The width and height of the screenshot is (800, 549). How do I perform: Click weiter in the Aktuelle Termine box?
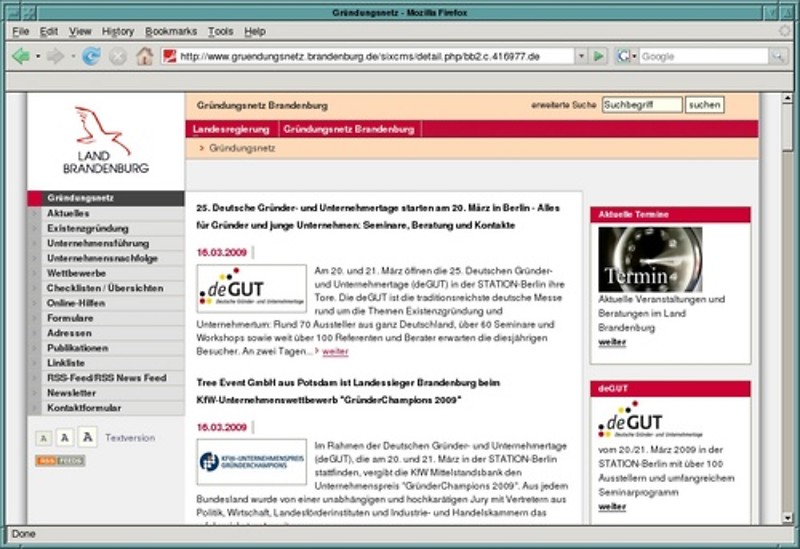[x=612, y=342]
